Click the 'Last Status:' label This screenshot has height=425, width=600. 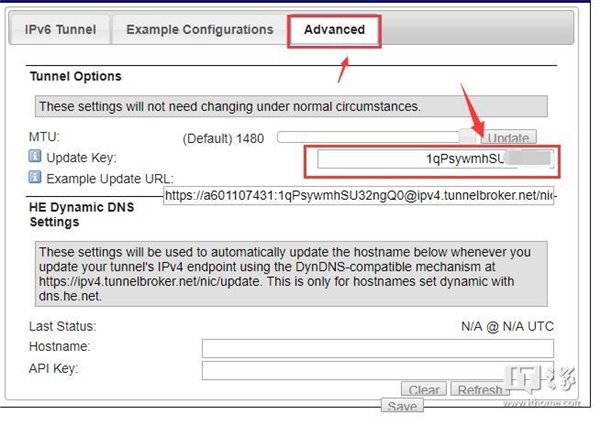click(63, 326)
